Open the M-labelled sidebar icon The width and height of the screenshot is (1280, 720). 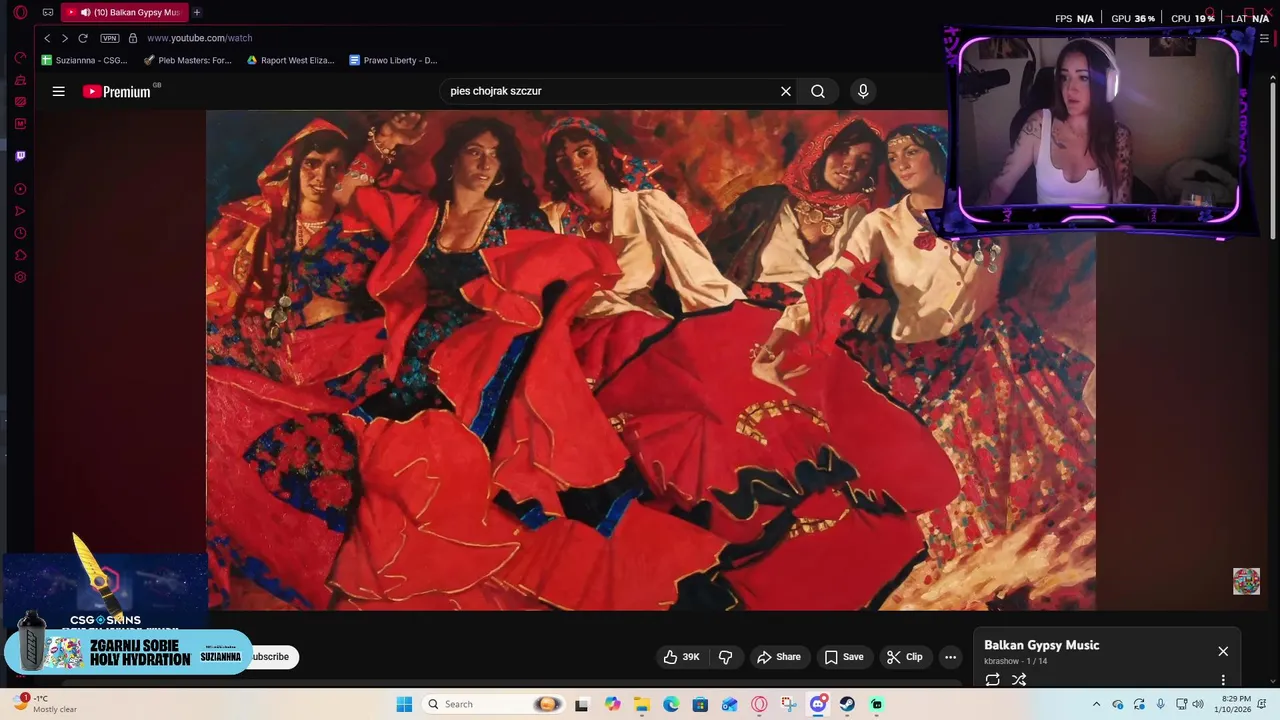(20, 124)
